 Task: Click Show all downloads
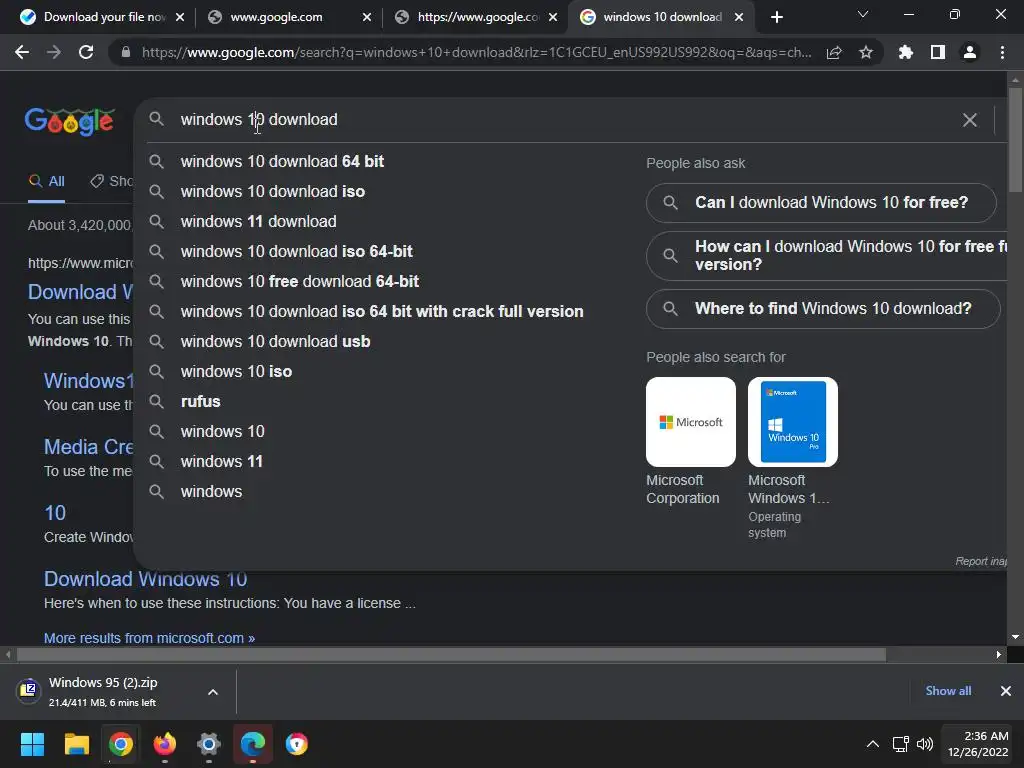[948, 691]
